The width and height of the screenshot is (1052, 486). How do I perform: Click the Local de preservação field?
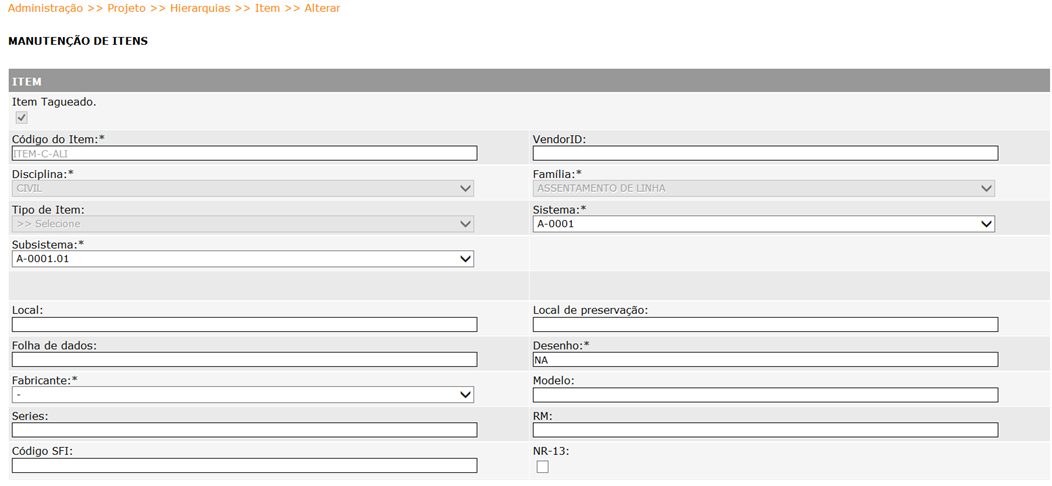coord(766,324)
